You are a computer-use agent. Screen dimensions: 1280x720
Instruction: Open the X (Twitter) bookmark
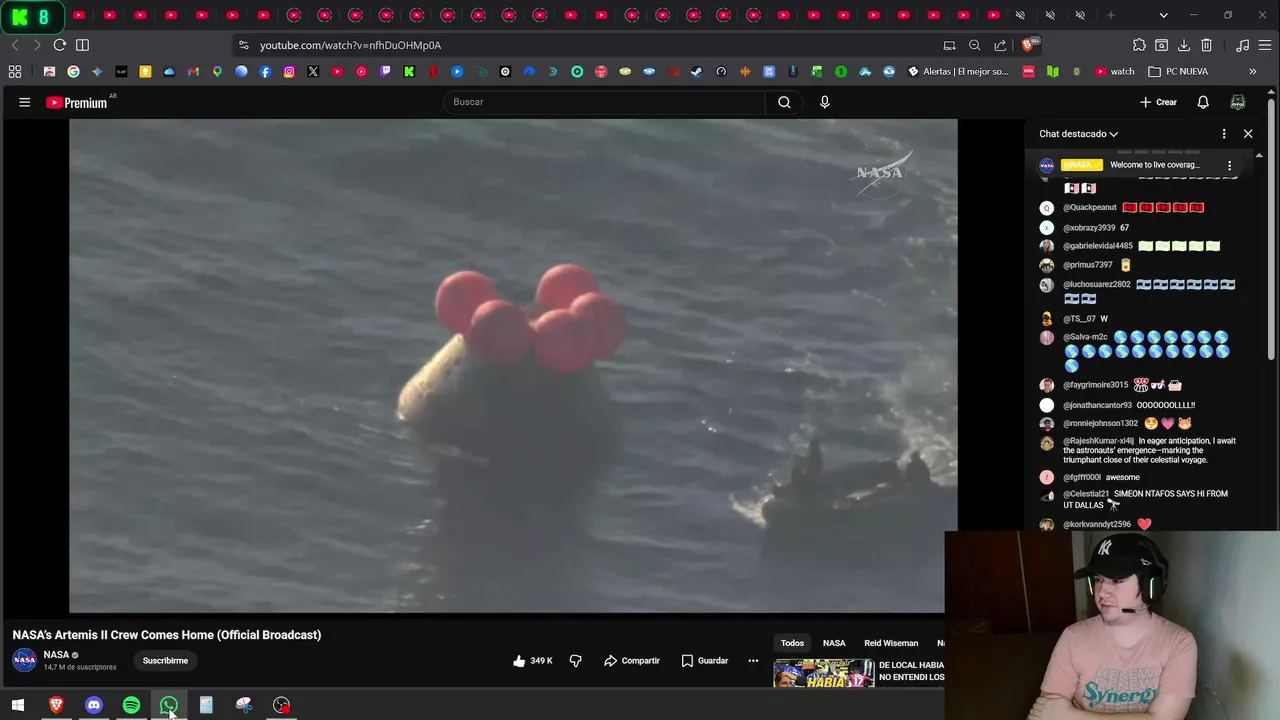click(x=313, y=72)
